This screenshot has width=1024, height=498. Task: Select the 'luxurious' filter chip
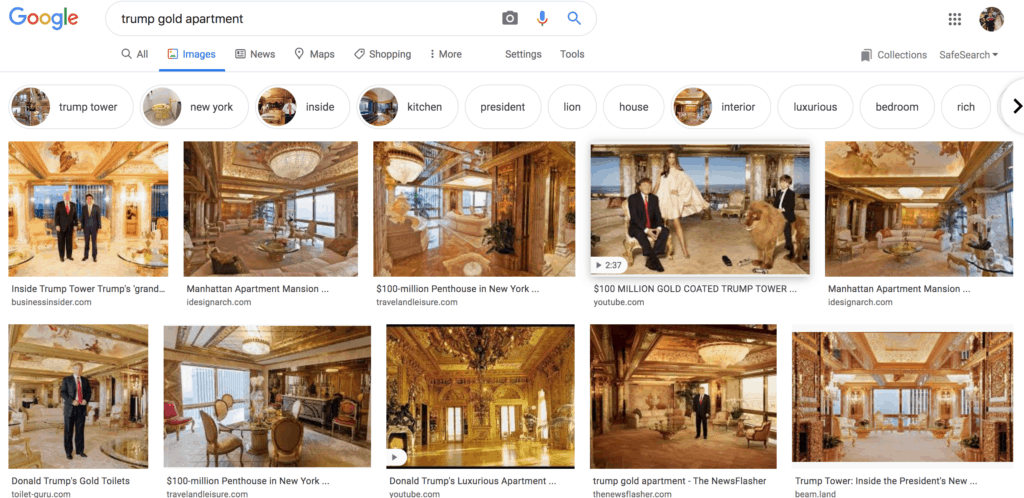point(815,107)
